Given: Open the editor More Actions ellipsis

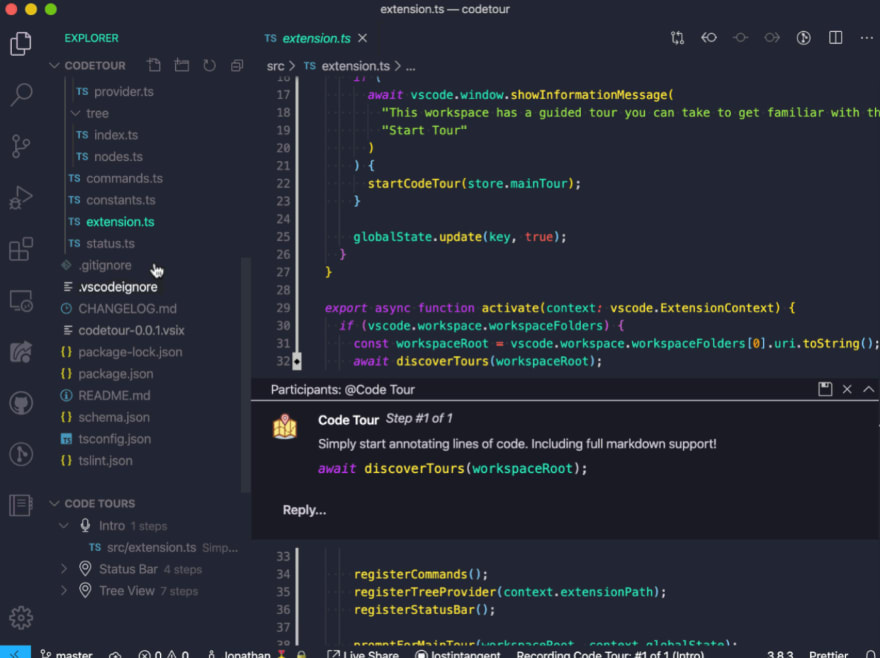Looking at the screenshot, I should [867, 38].
